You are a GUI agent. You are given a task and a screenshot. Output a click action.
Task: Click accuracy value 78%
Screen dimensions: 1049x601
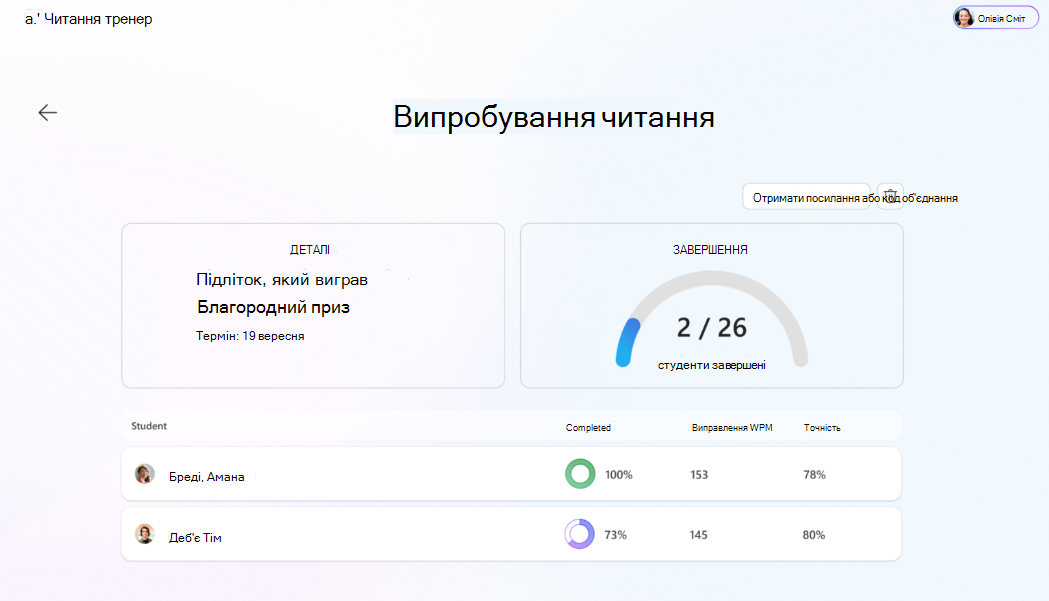(x=814, y=475)
